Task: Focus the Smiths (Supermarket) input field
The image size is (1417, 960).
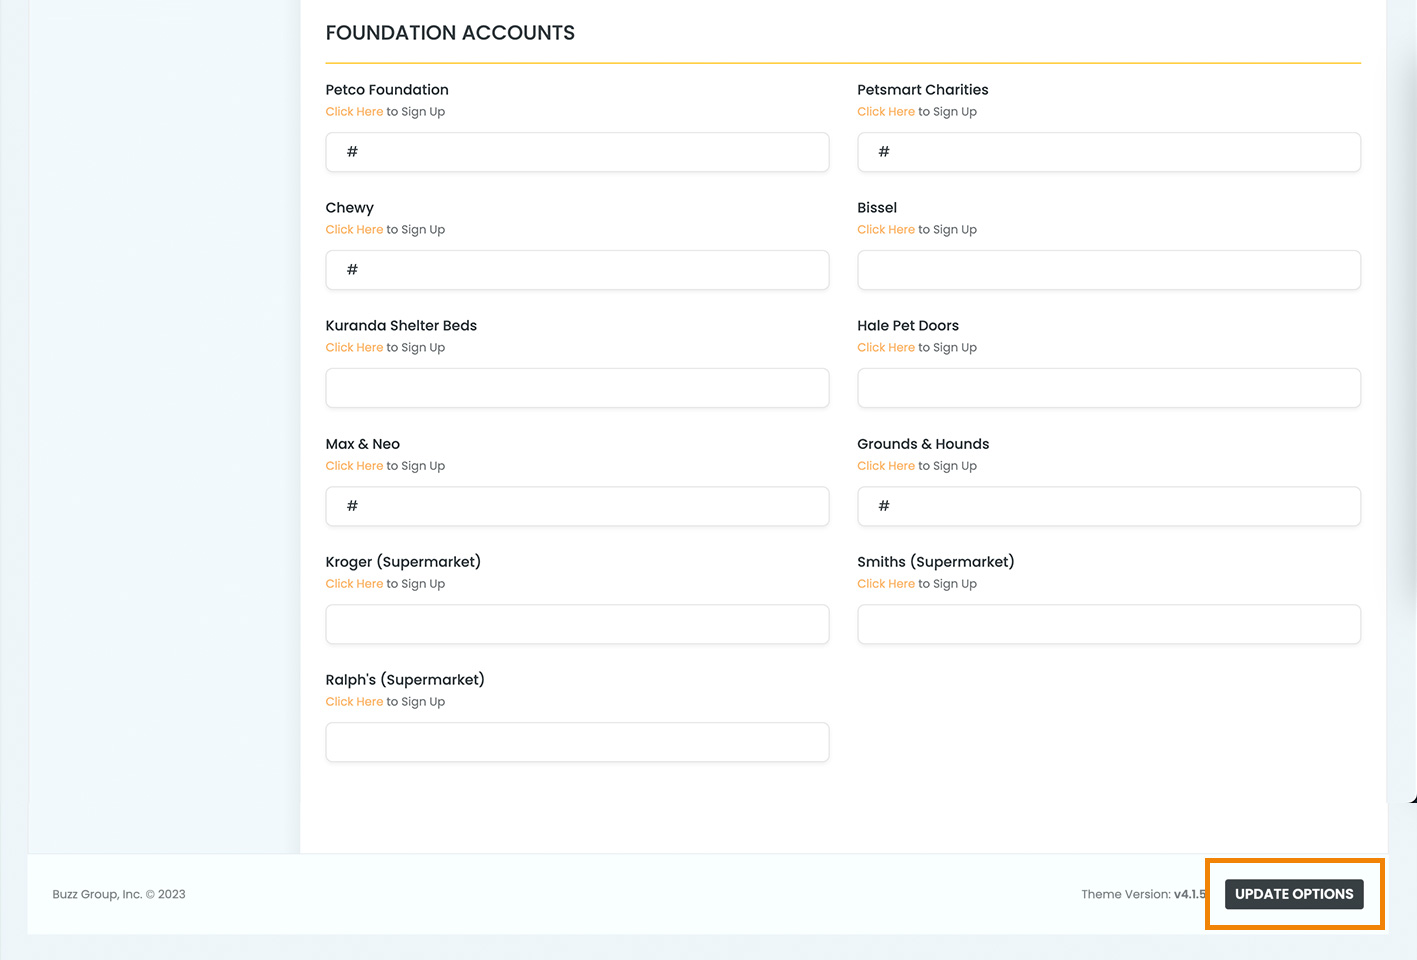Action: click(x=1109, y=624)
